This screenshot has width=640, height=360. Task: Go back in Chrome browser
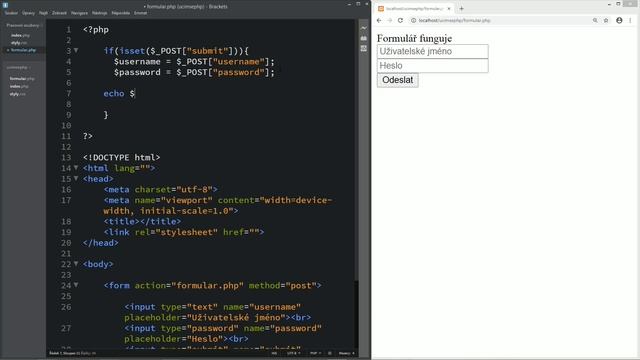(379, 20)
